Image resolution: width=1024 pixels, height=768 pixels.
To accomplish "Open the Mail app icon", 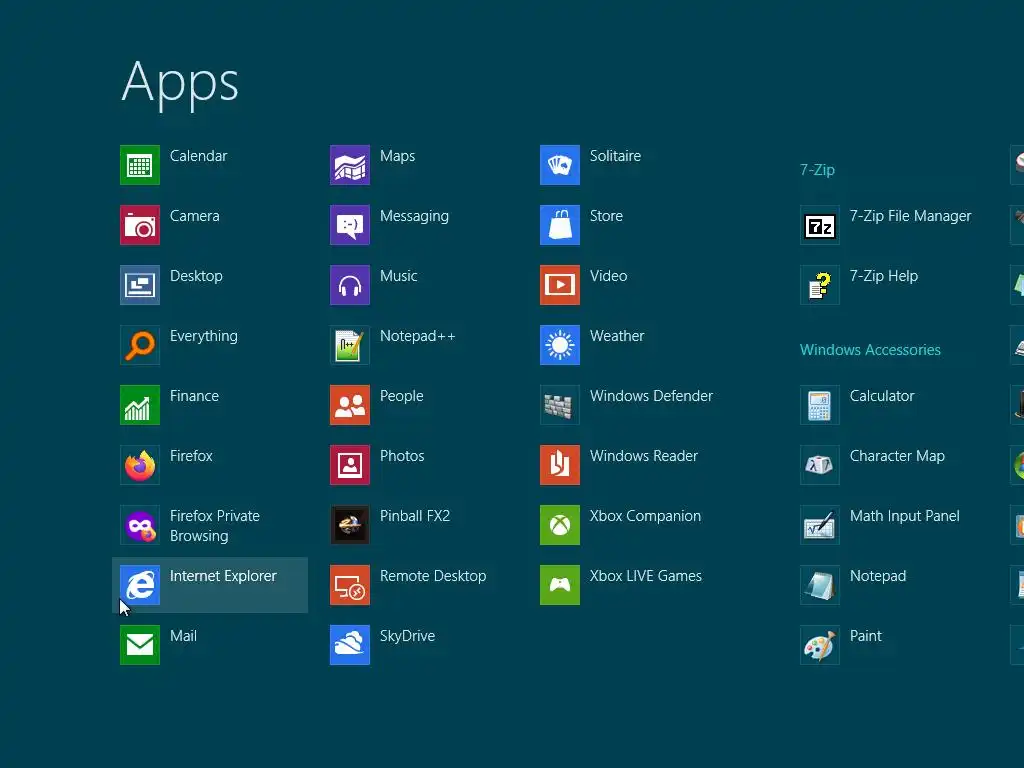I will pos(140,645).
